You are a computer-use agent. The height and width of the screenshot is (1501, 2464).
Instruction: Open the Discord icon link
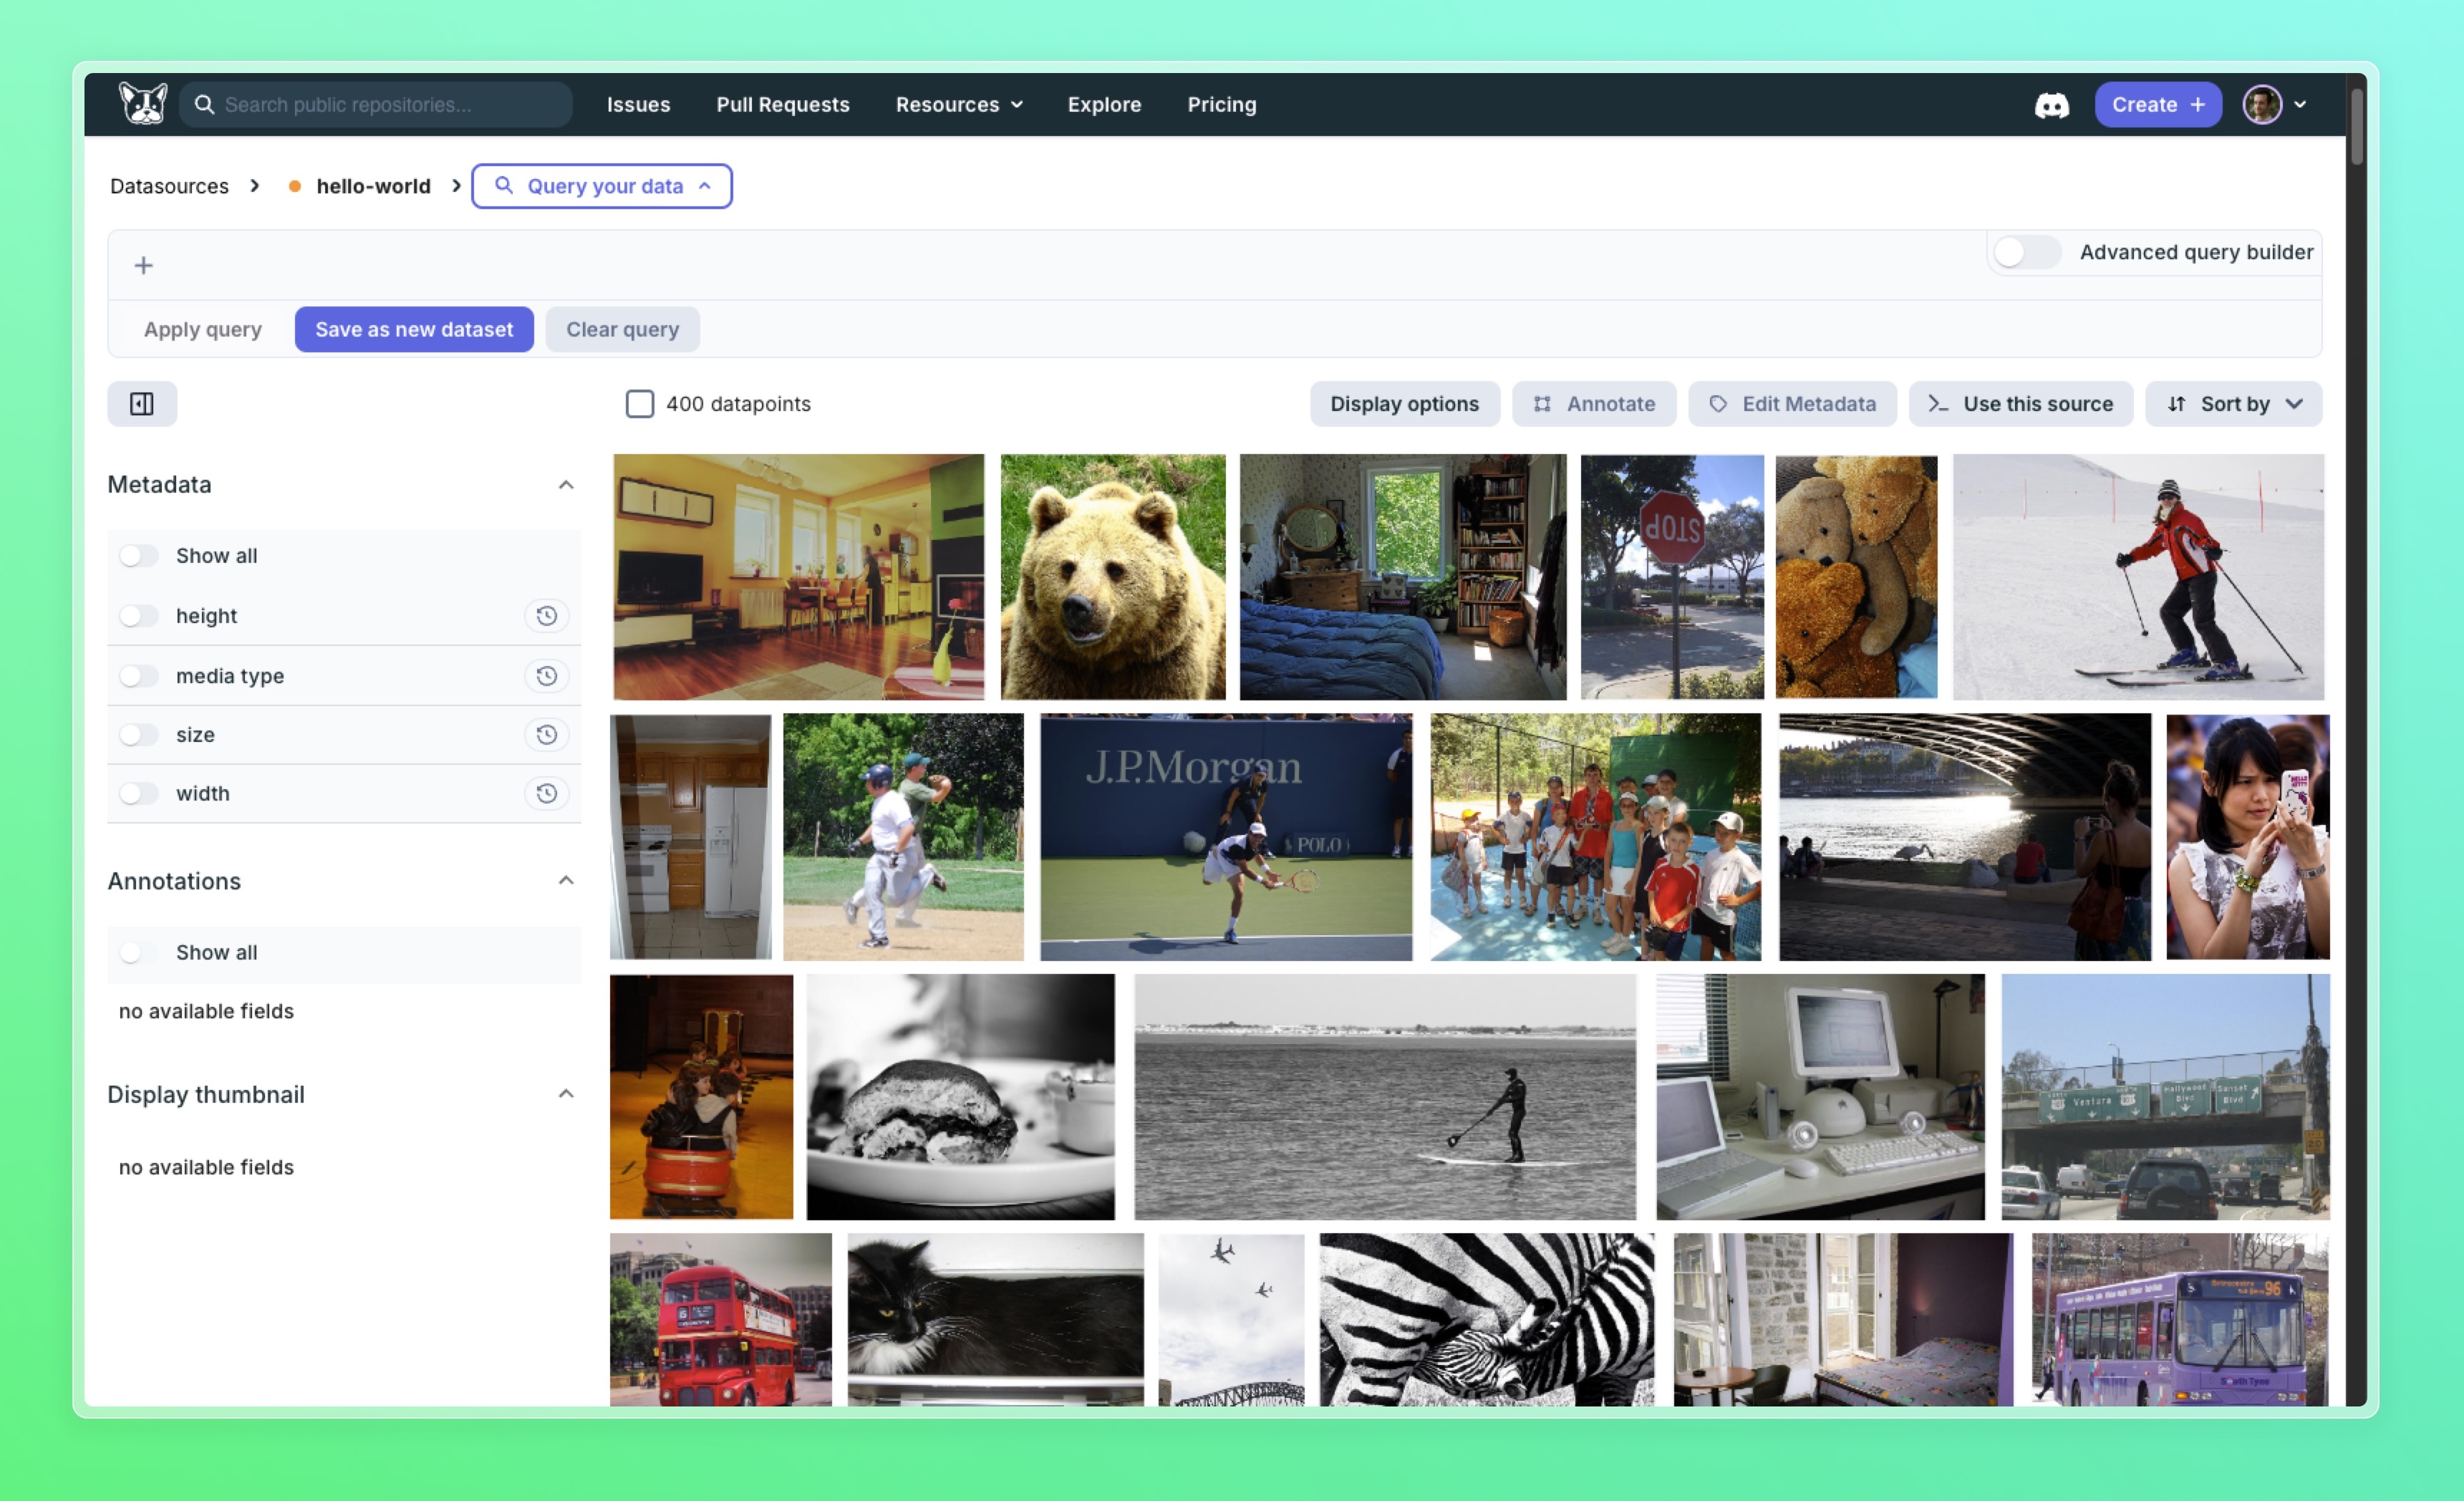tap(2051, 105)
